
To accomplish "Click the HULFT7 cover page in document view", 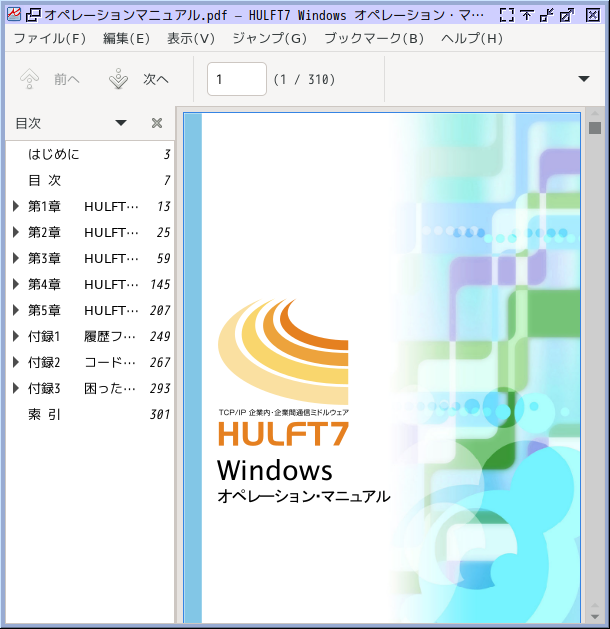I will click(x=382, y=368).
